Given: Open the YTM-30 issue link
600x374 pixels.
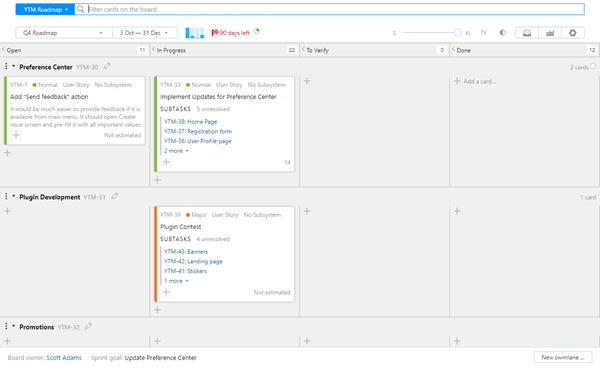Looking at the screenshot, I should (x=87, y=67).
